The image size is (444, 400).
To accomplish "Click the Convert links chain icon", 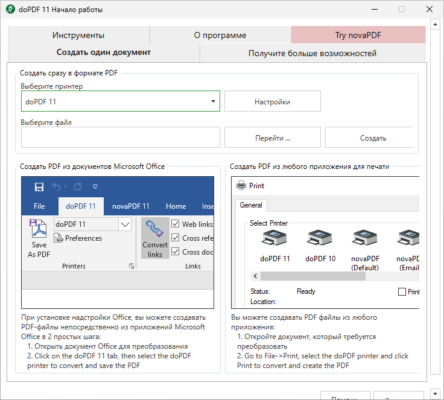I will [x=155, y=229].
